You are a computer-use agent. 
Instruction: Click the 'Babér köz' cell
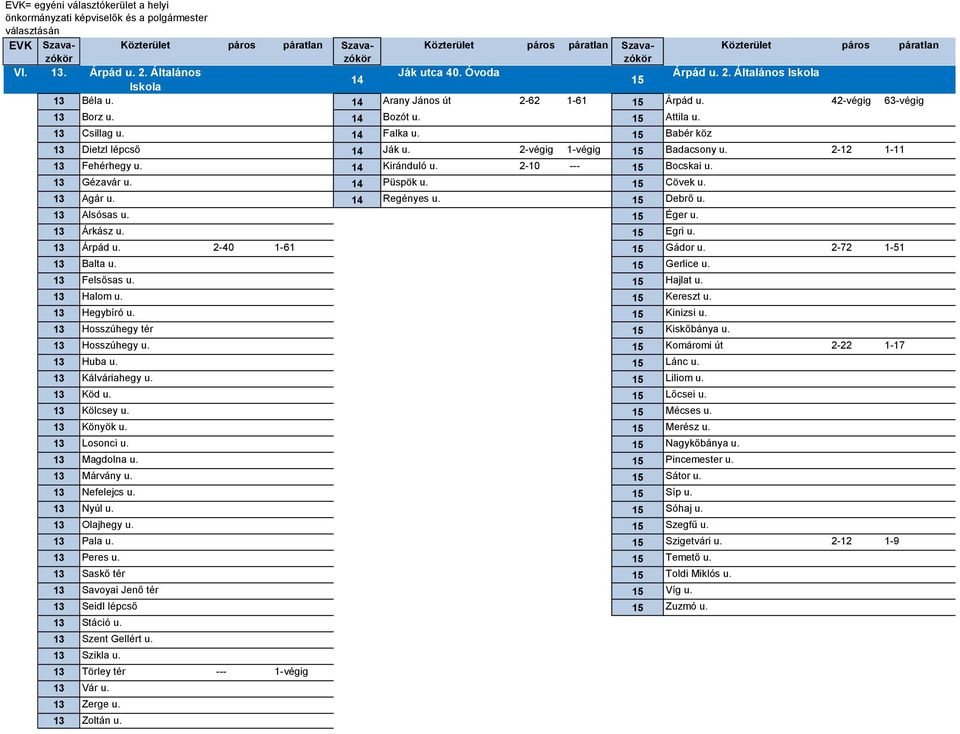[689, 133]
